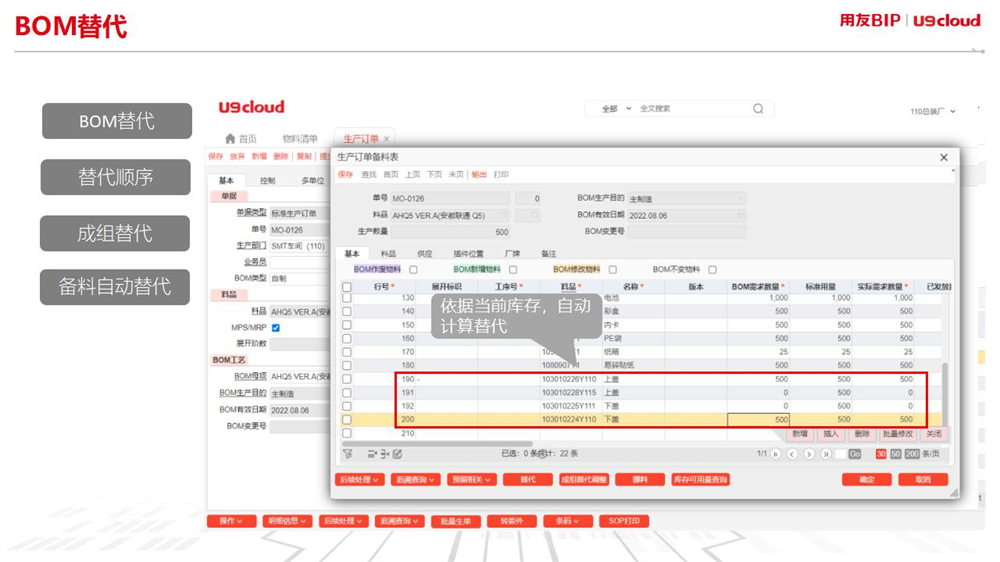Click the 挪料 button
Screen dimensions: 1000x562
click(x=640, y=480)
